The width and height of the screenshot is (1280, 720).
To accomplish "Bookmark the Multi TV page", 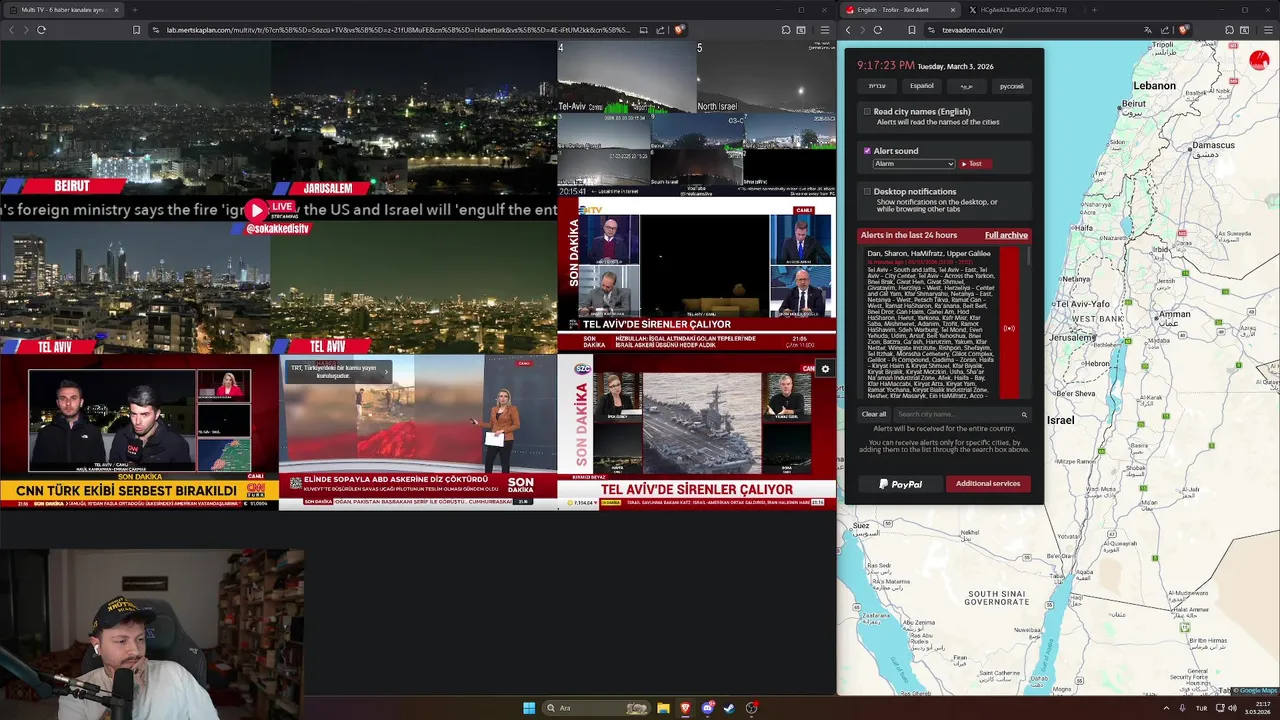I will pyautogui.click(x=137, y=30).
